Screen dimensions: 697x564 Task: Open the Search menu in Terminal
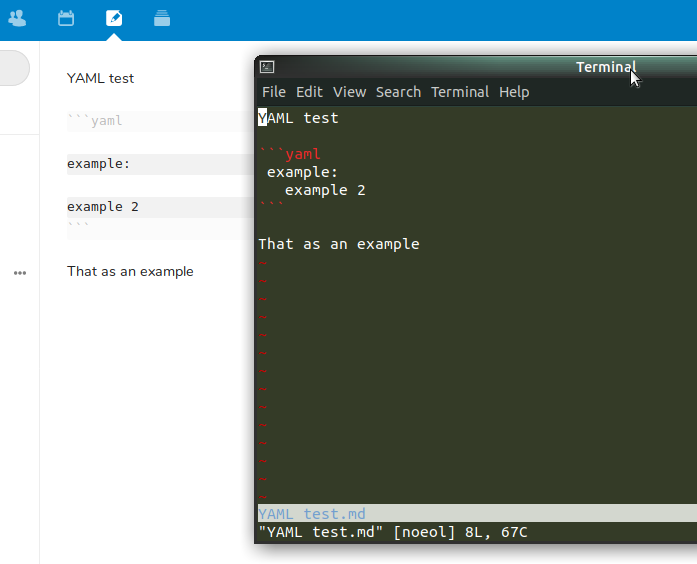(398, 92)
